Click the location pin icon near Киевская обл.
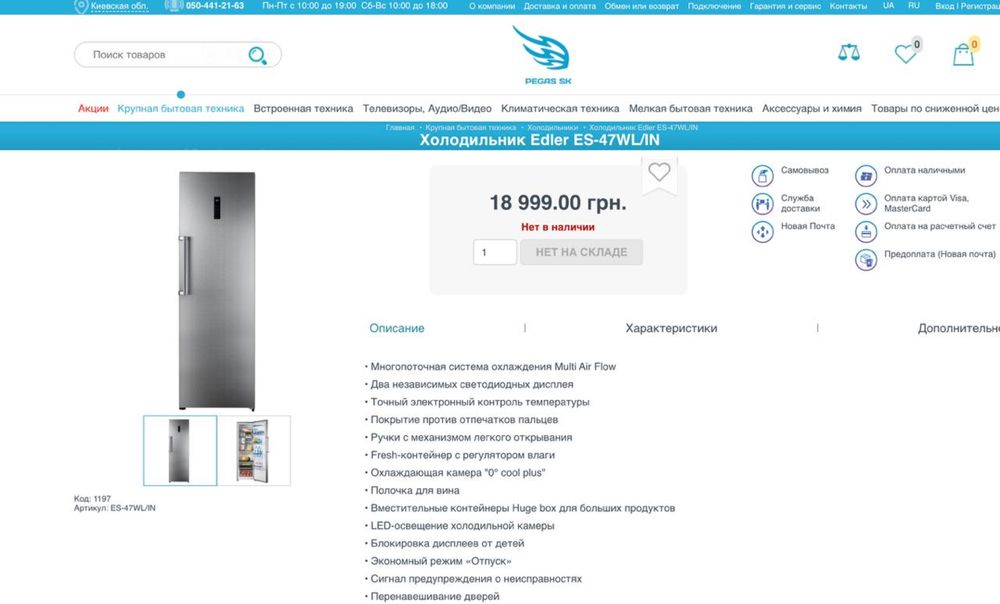 [x=81, y=6]
